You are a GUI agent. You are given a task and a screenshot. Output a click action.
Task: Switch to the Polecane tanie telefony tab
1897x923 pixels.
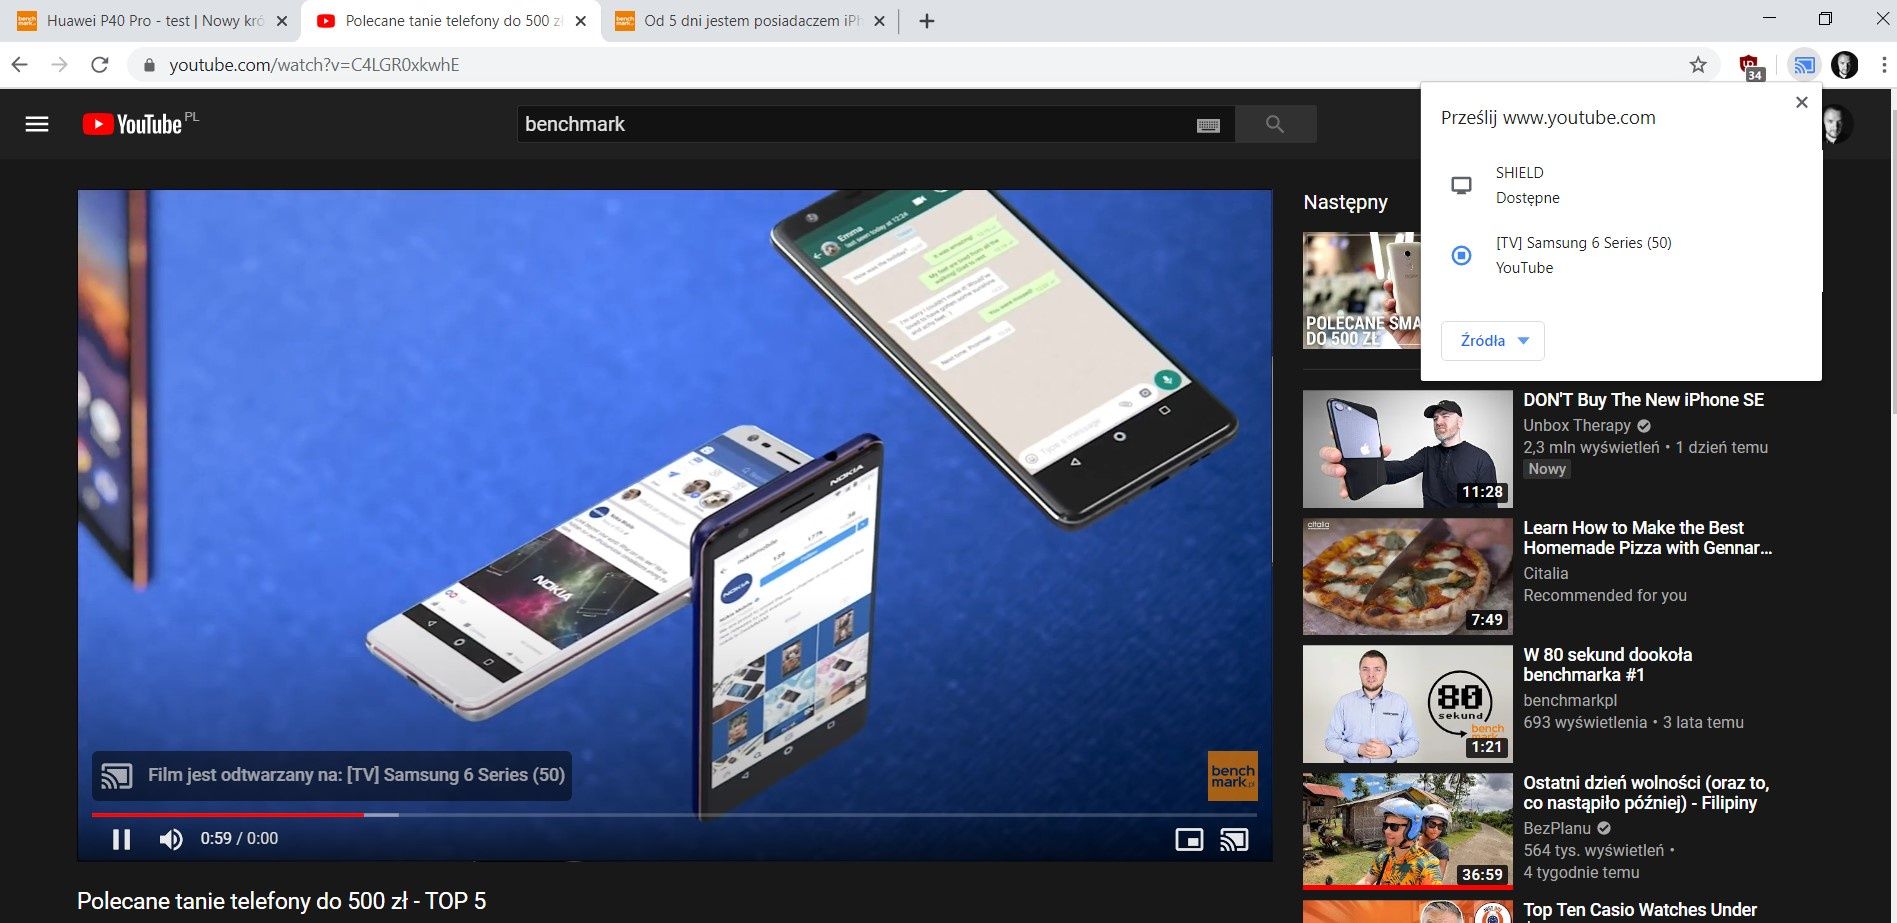(450, 21)
